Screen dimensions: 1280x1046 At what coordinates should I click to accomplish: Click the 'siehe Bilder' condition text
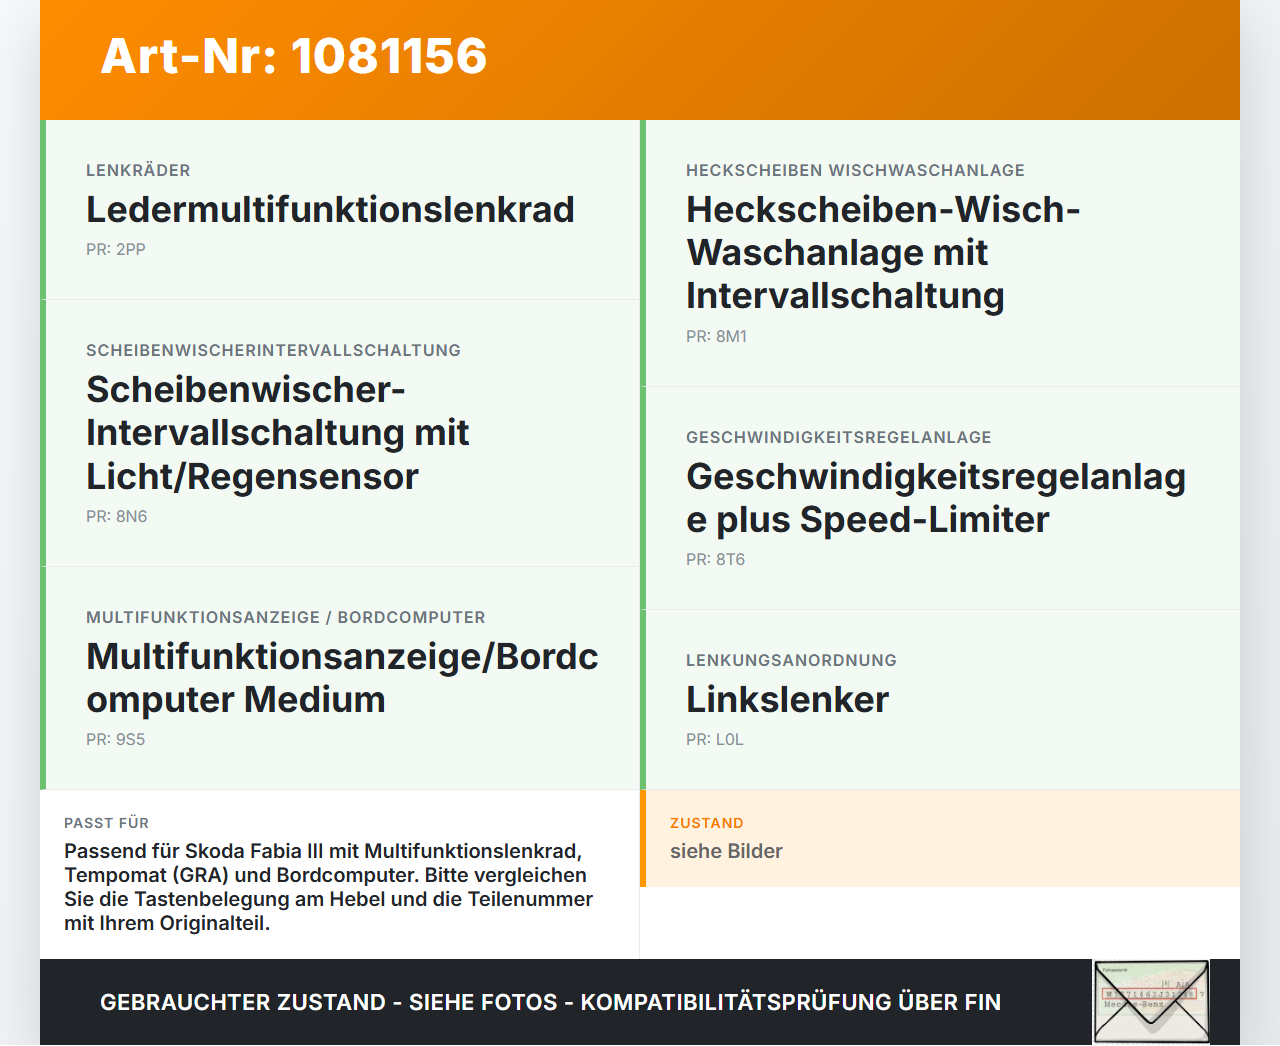[726, 852]
